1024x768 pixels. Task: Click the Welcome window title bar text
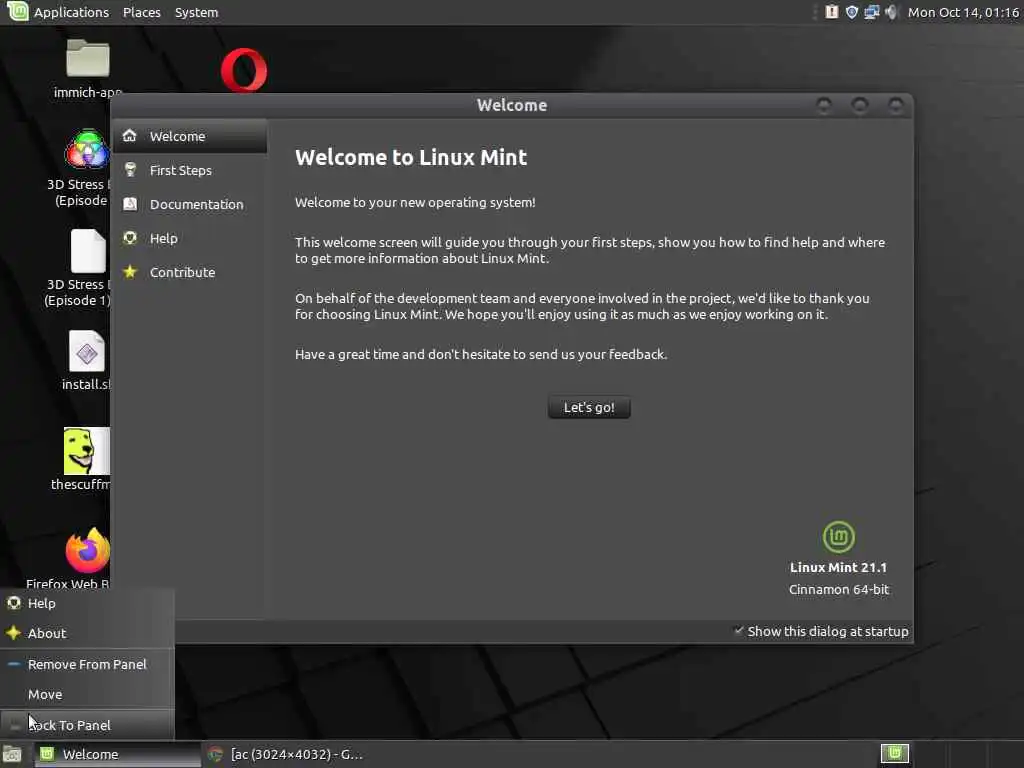512,105
